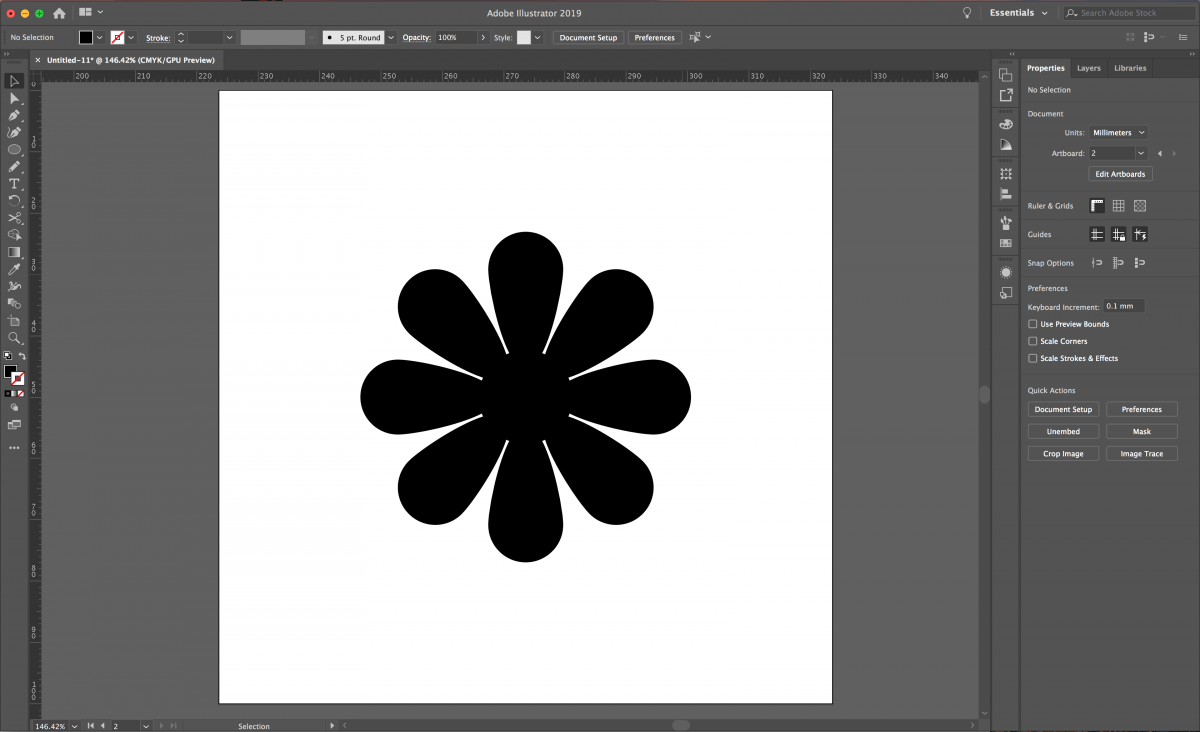This screenshot has width=1200, height=732.
Task: Switch to the Libraries tab
Action: pos(1130,68)
